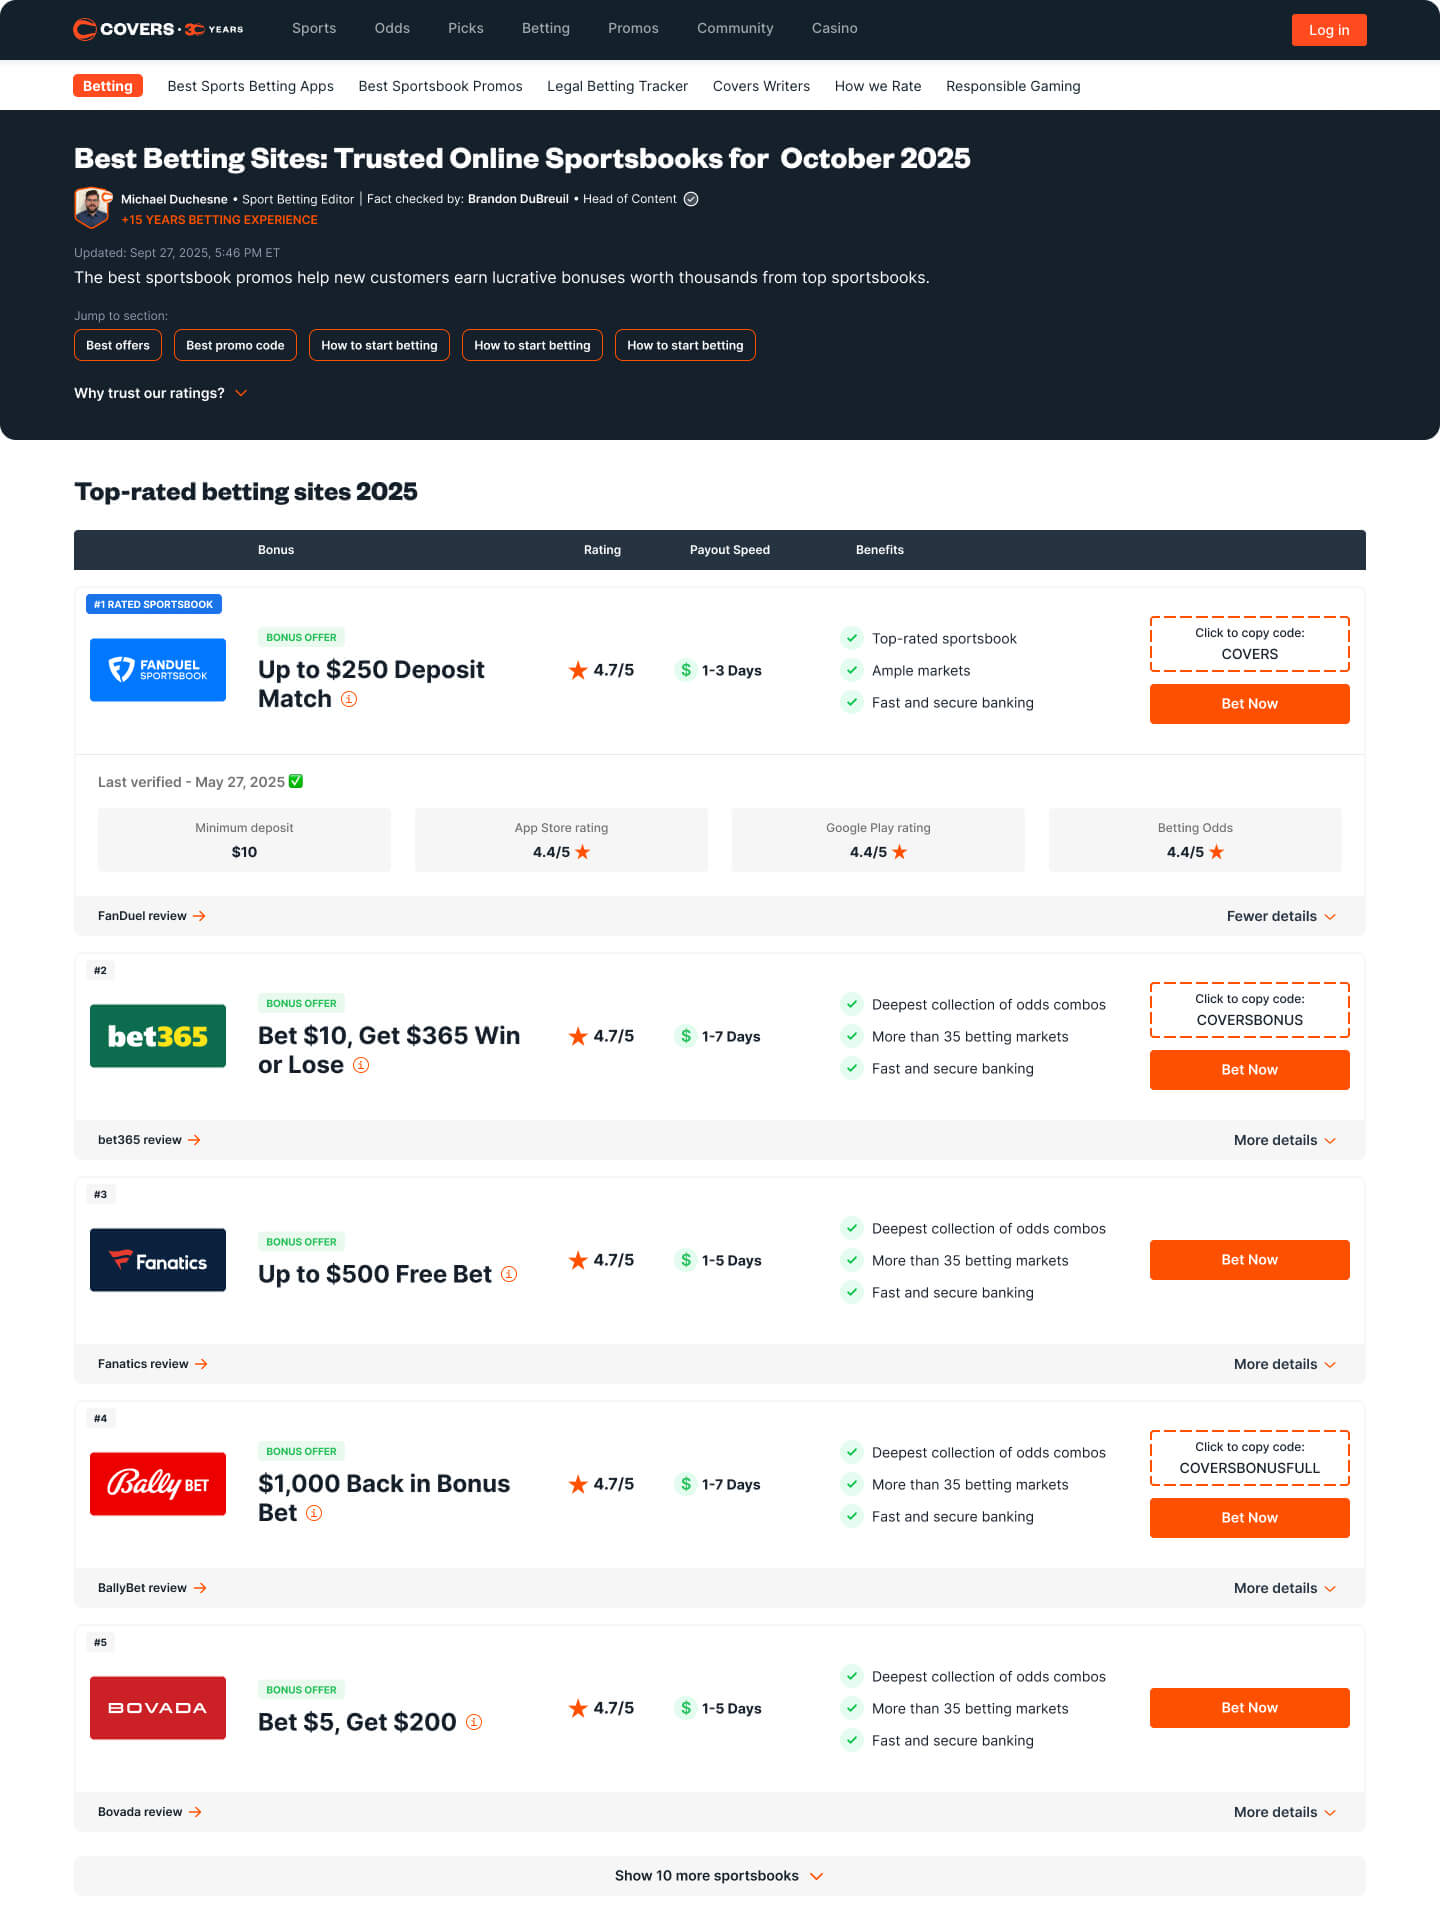
Task: Open author Michael Duchesne's profile
Action: pyautogui.click(x=174, y=199)
